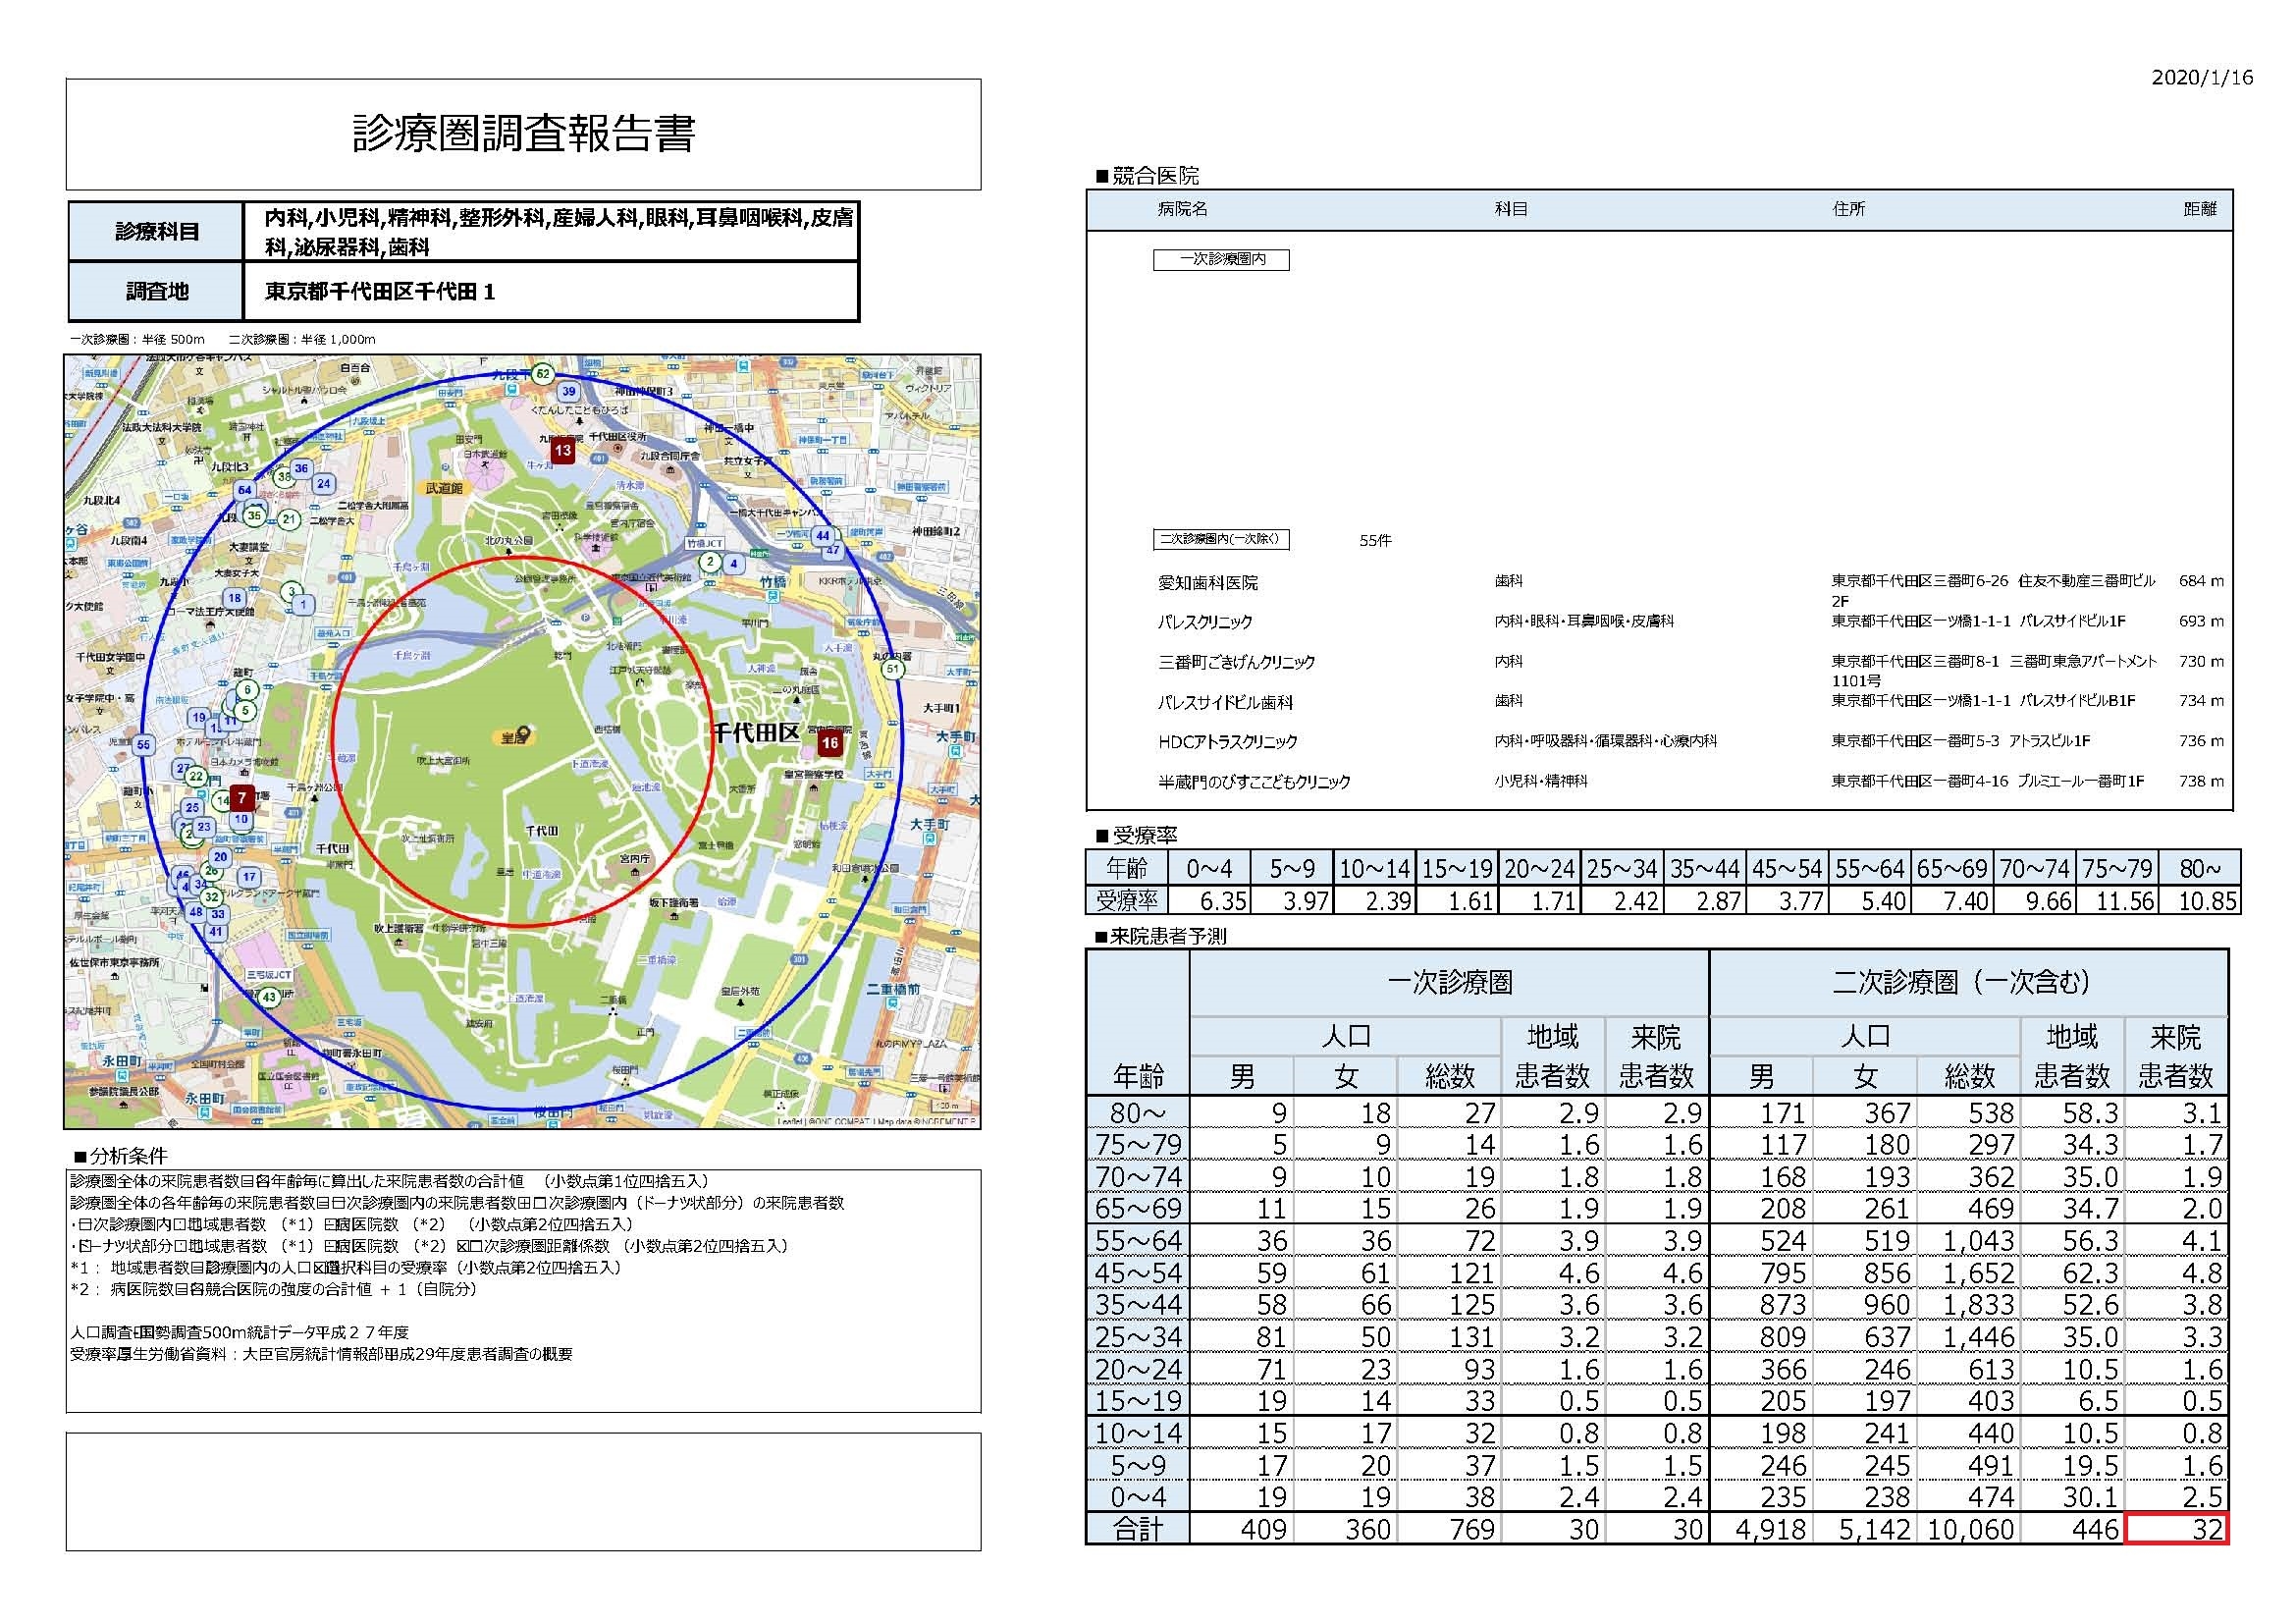The height and width of the screenshot is (1624, 2296).
Task: Select blue map marker 39
Action: click(x=569, y=391)
